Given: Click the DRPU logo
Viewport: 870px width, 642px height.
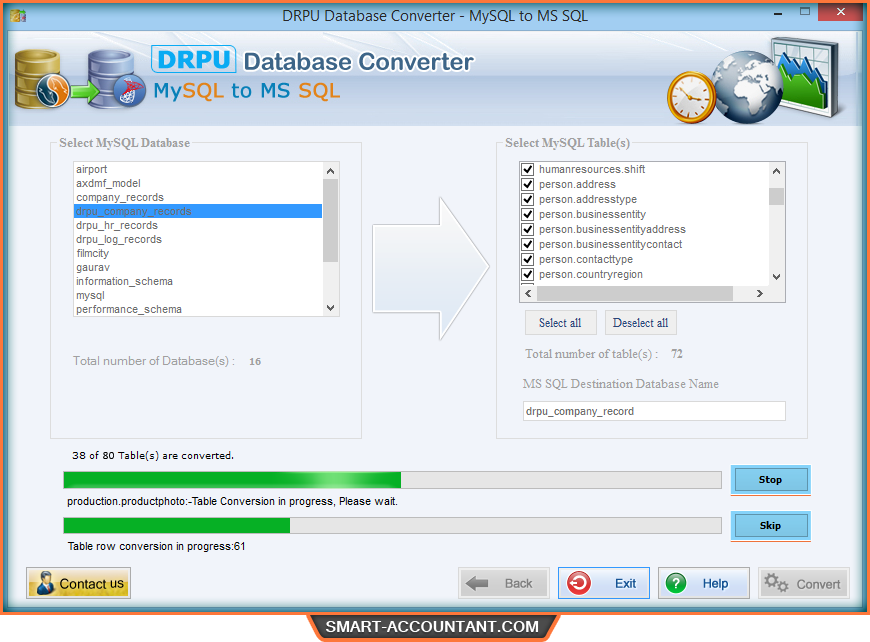Looking at the screenshot, I should (x=194, y=59).
